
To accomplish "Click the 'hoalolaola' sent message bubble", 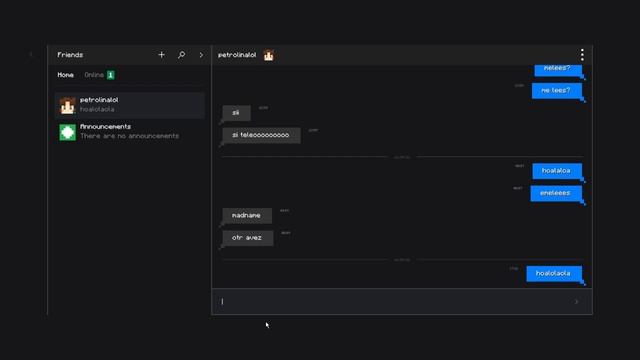I will (x=554, y=273).
